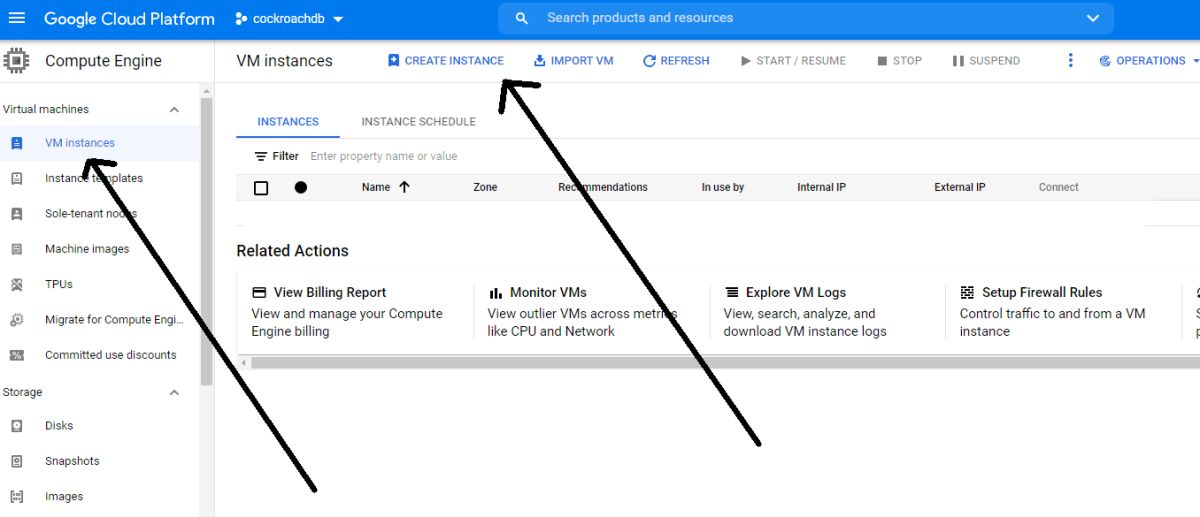
Task: Click the Suspend button
Action: [986, 60]
